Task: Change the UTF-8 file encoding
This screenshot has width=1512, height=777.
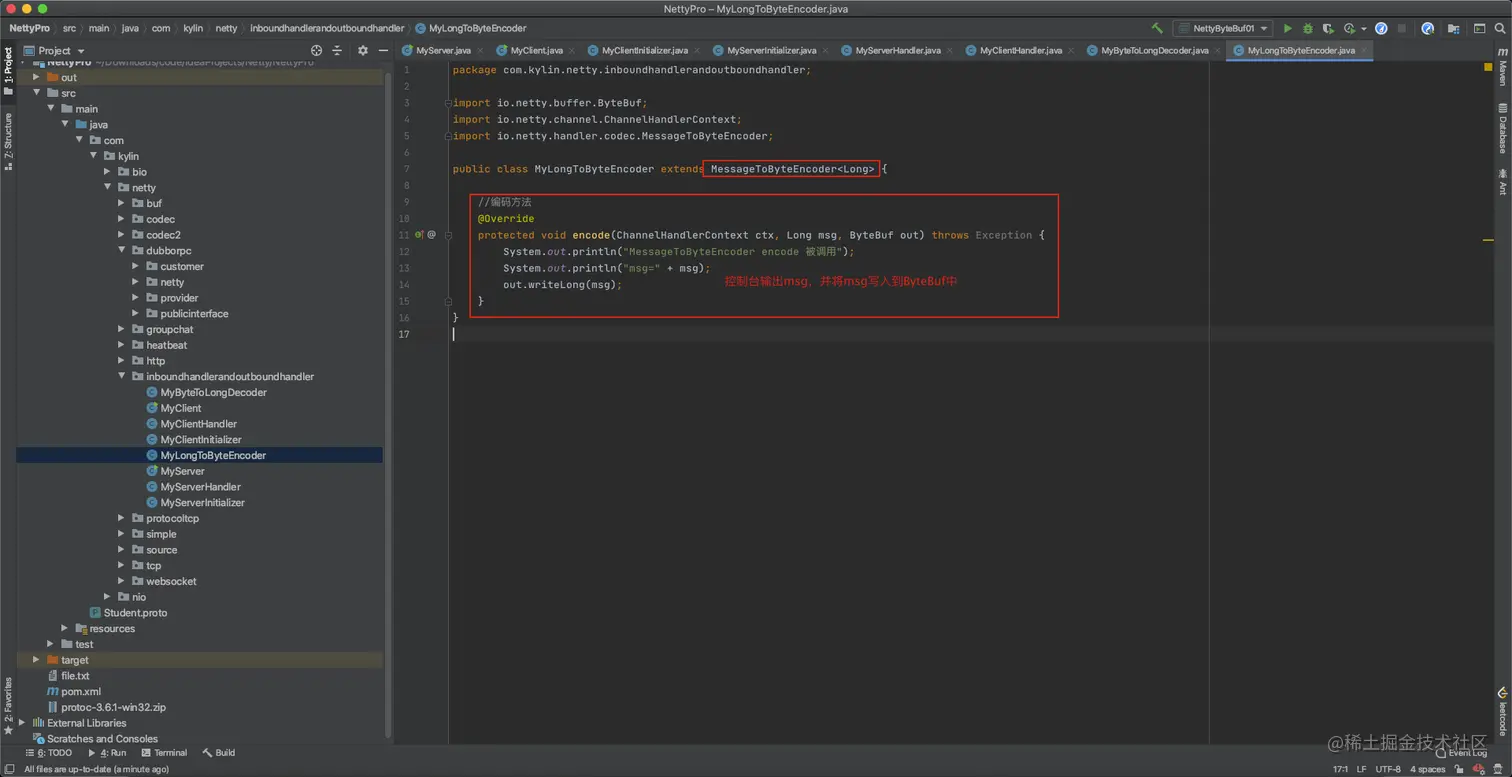Action: pyautogui.click(x=1388, y=769)
